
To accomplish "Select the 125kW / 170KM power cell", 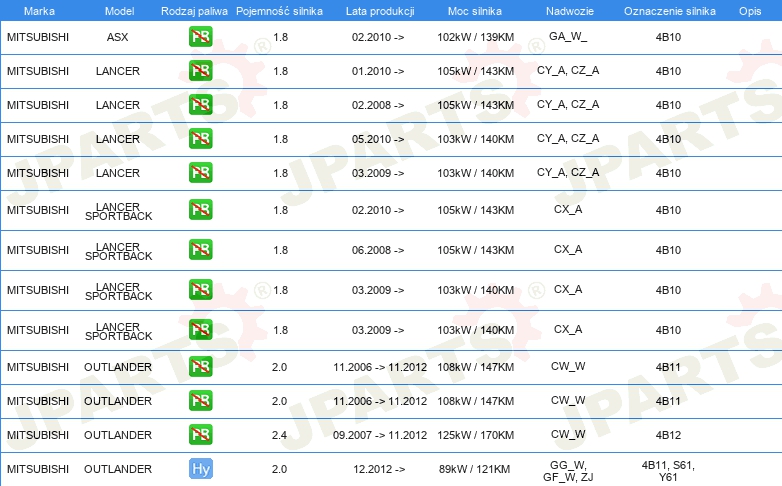I will (x=476, y=435).
